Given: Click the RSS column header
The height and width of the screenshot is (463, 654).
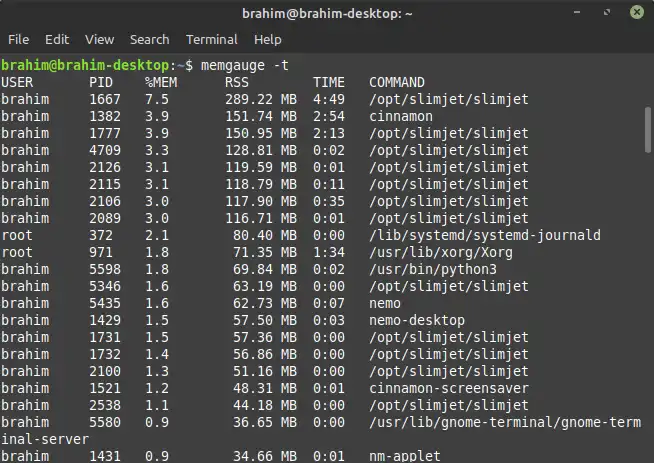Looking at the screenshot, I should point(237,82).
